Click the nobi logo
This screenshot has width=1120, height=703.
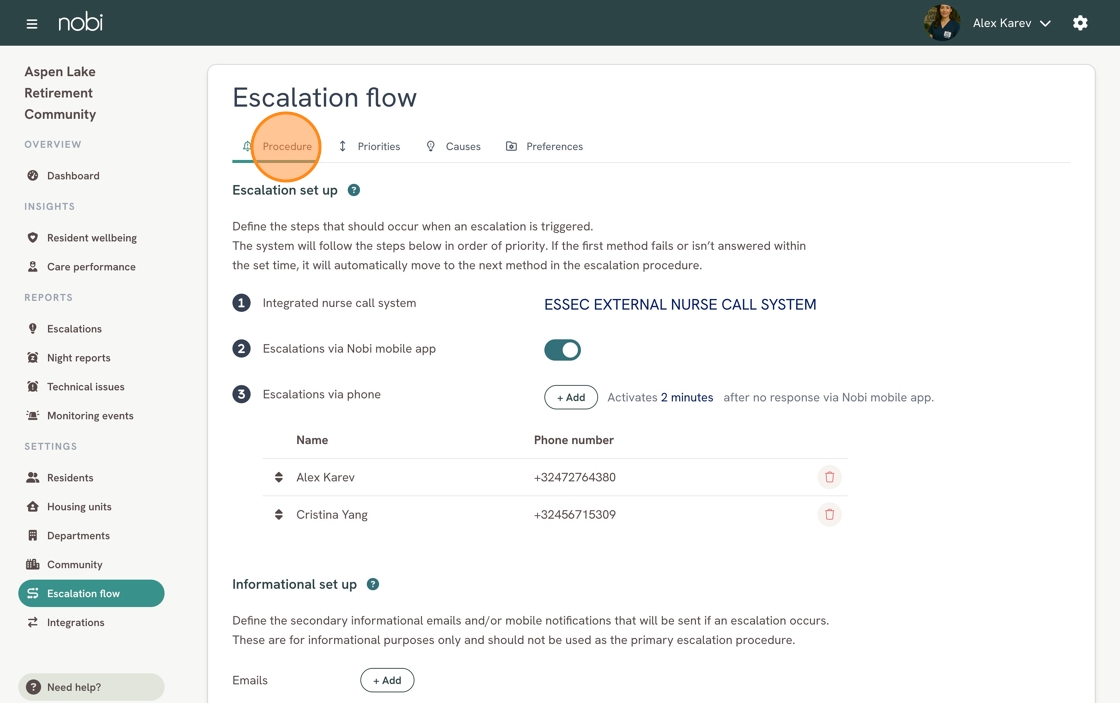tap(80, 22)
